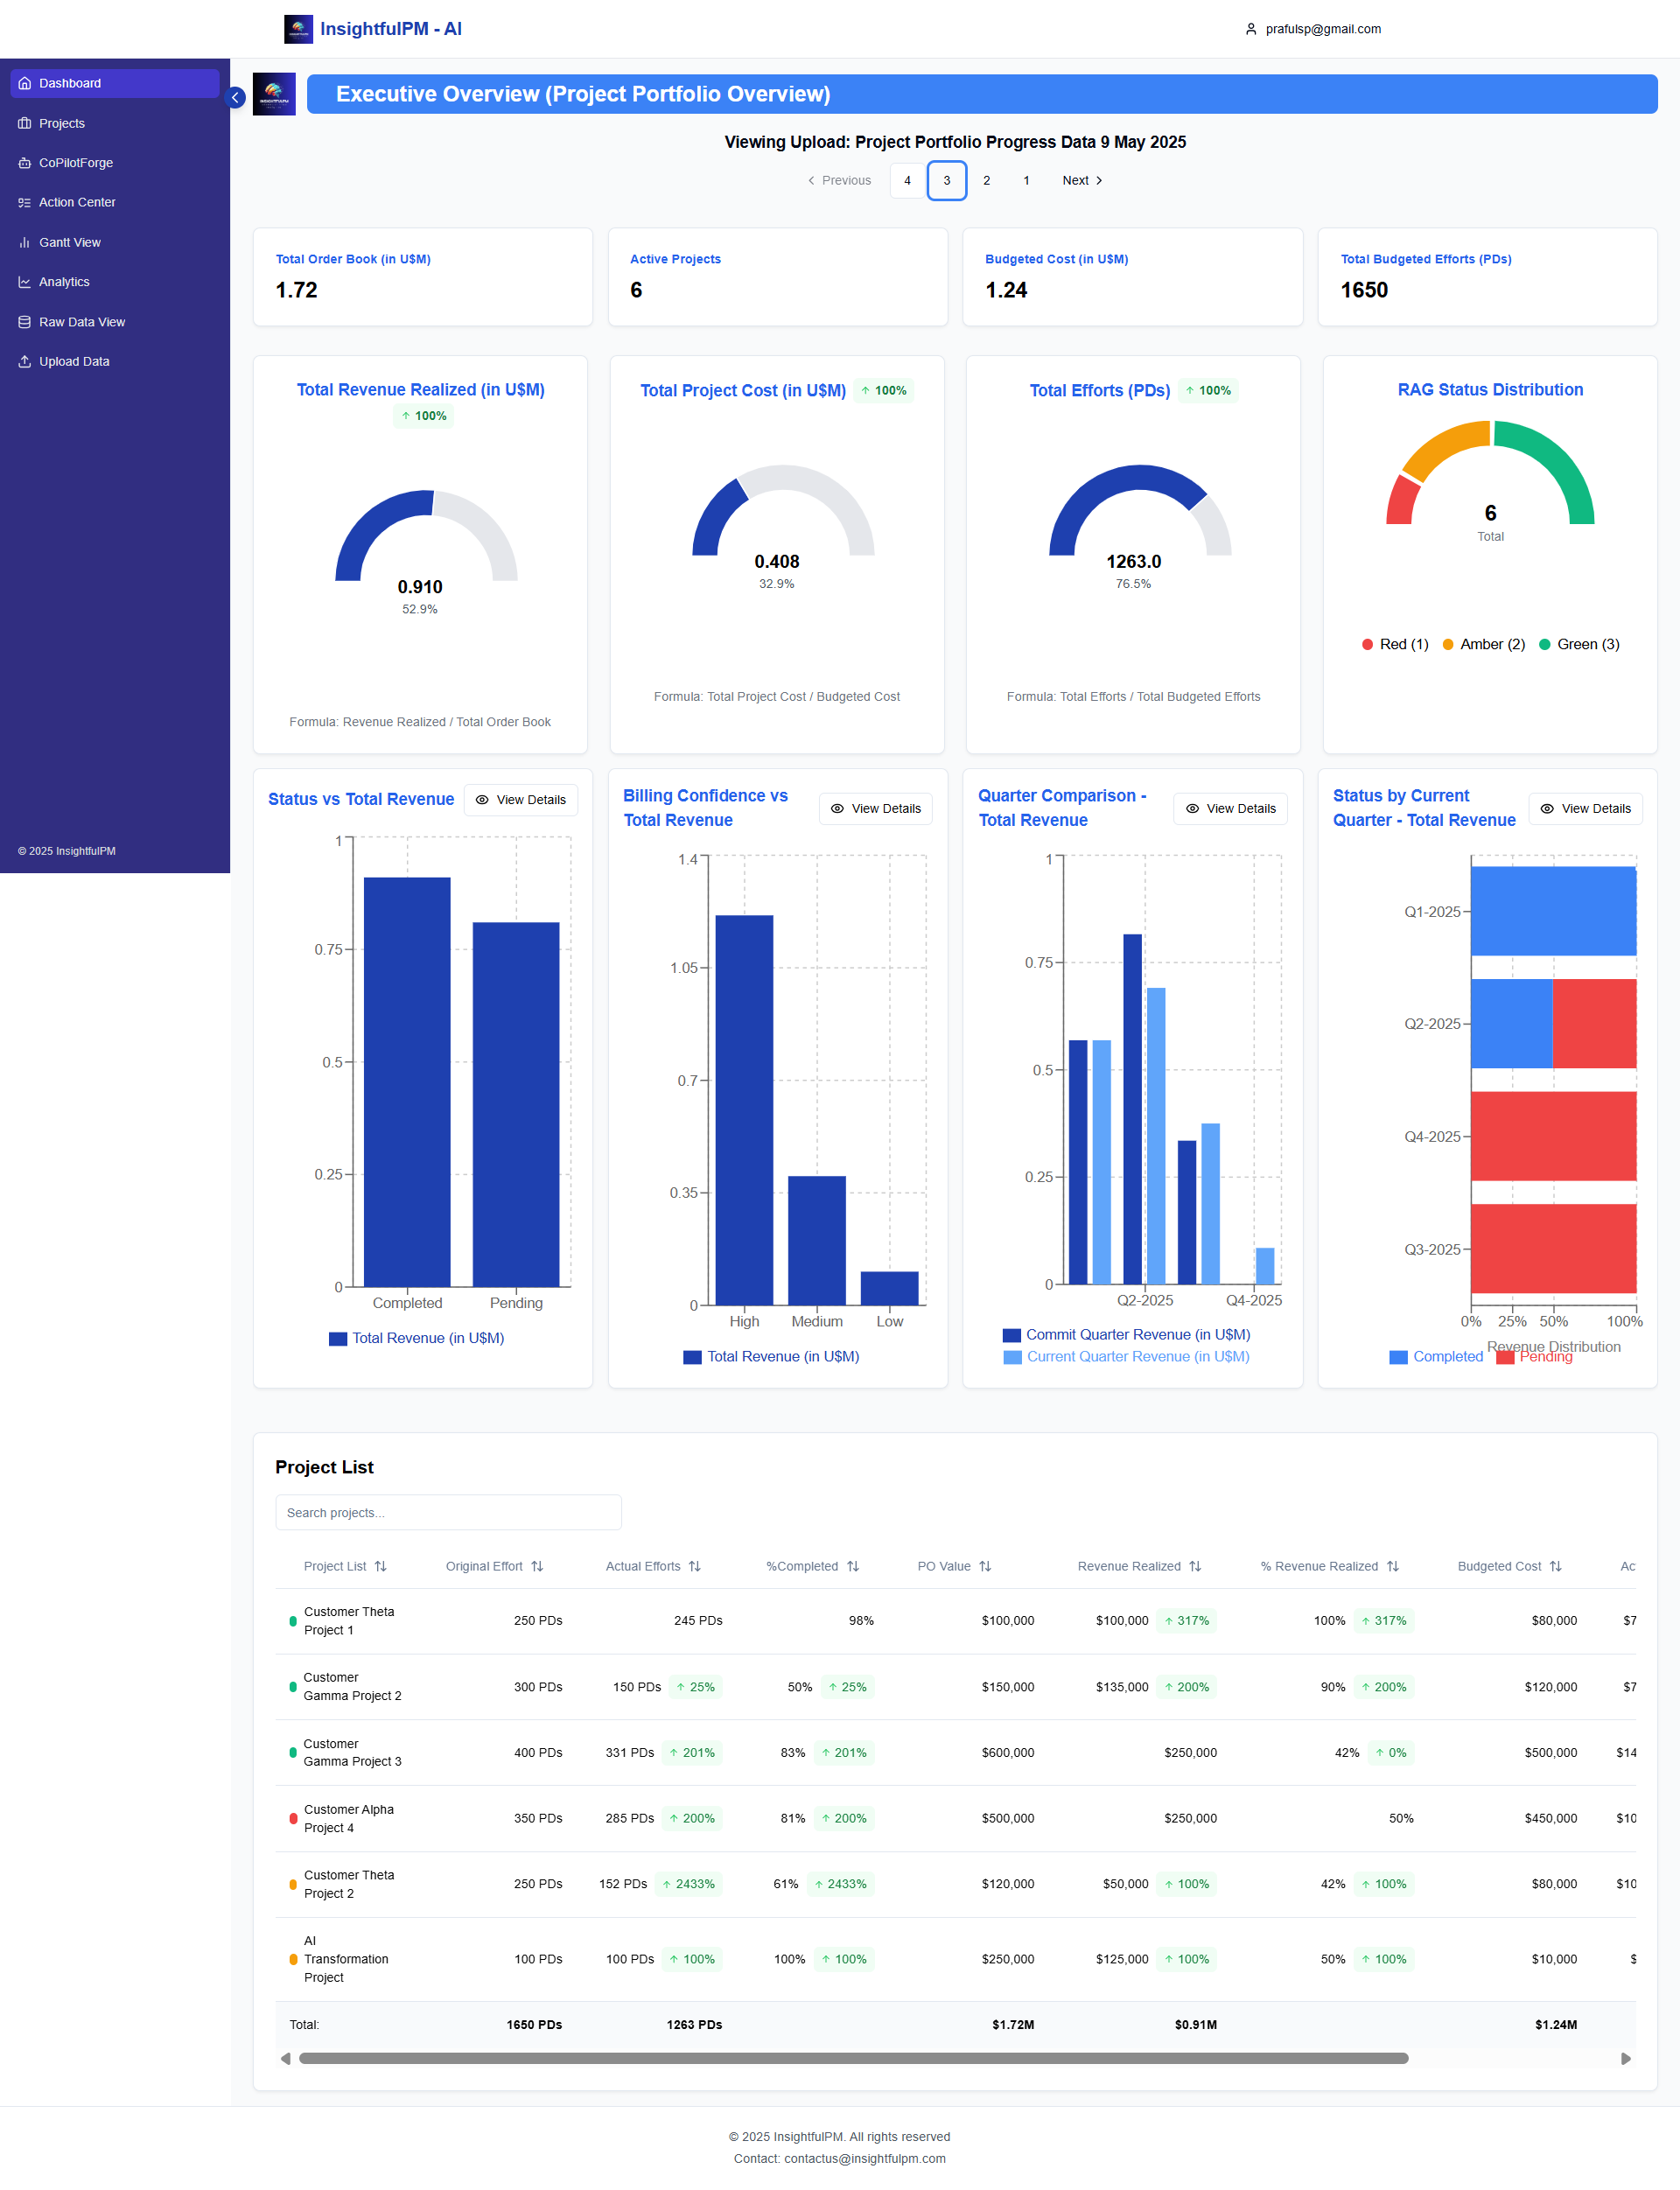Click the Analytics chart icon
The image size is (1680, 2190).
tap(24, 282)
